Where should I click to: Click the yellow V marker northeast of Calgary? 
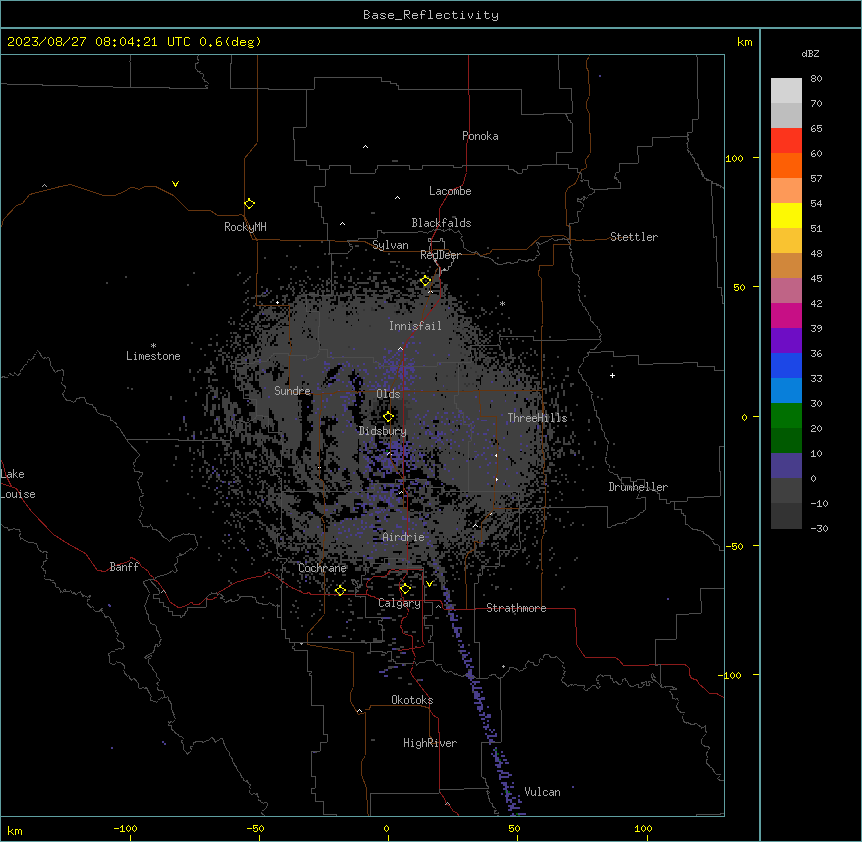429,584
